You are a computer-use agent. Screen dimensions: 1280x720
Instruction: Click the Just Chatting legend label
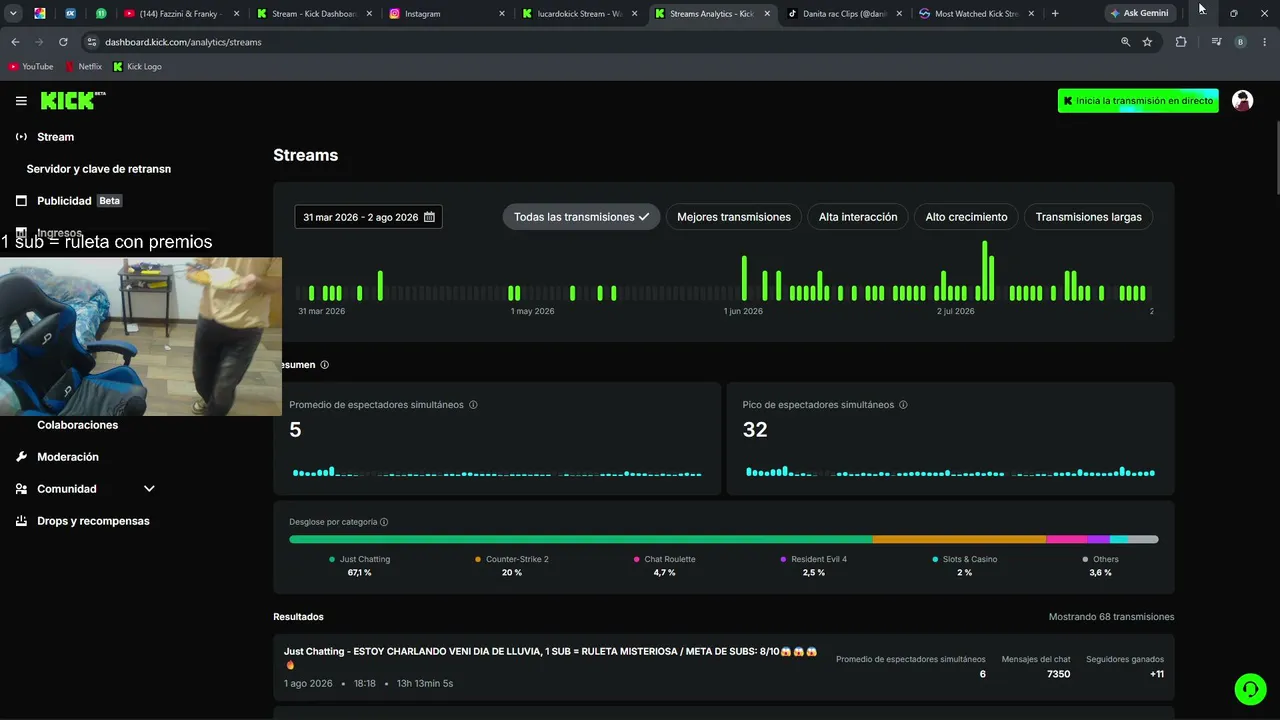pos(365,559)
